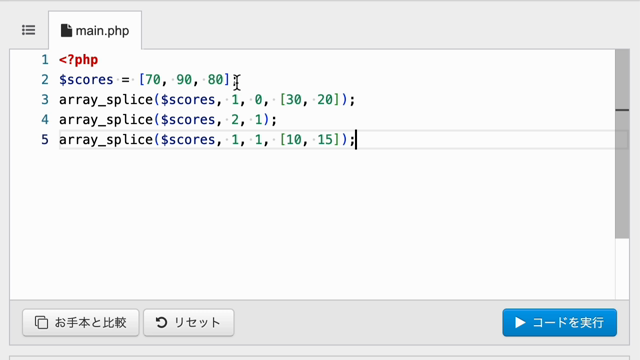Click line number 1 in the gutter
This screenshot has width=640, height=360.
coord(45,60)
